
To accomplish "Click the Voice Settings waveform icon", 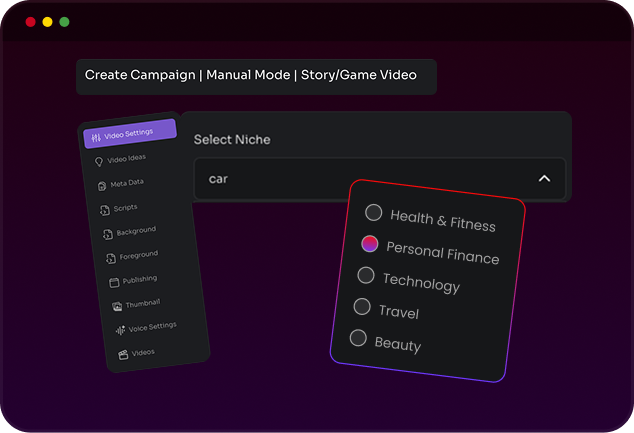I will coord(120,330).
